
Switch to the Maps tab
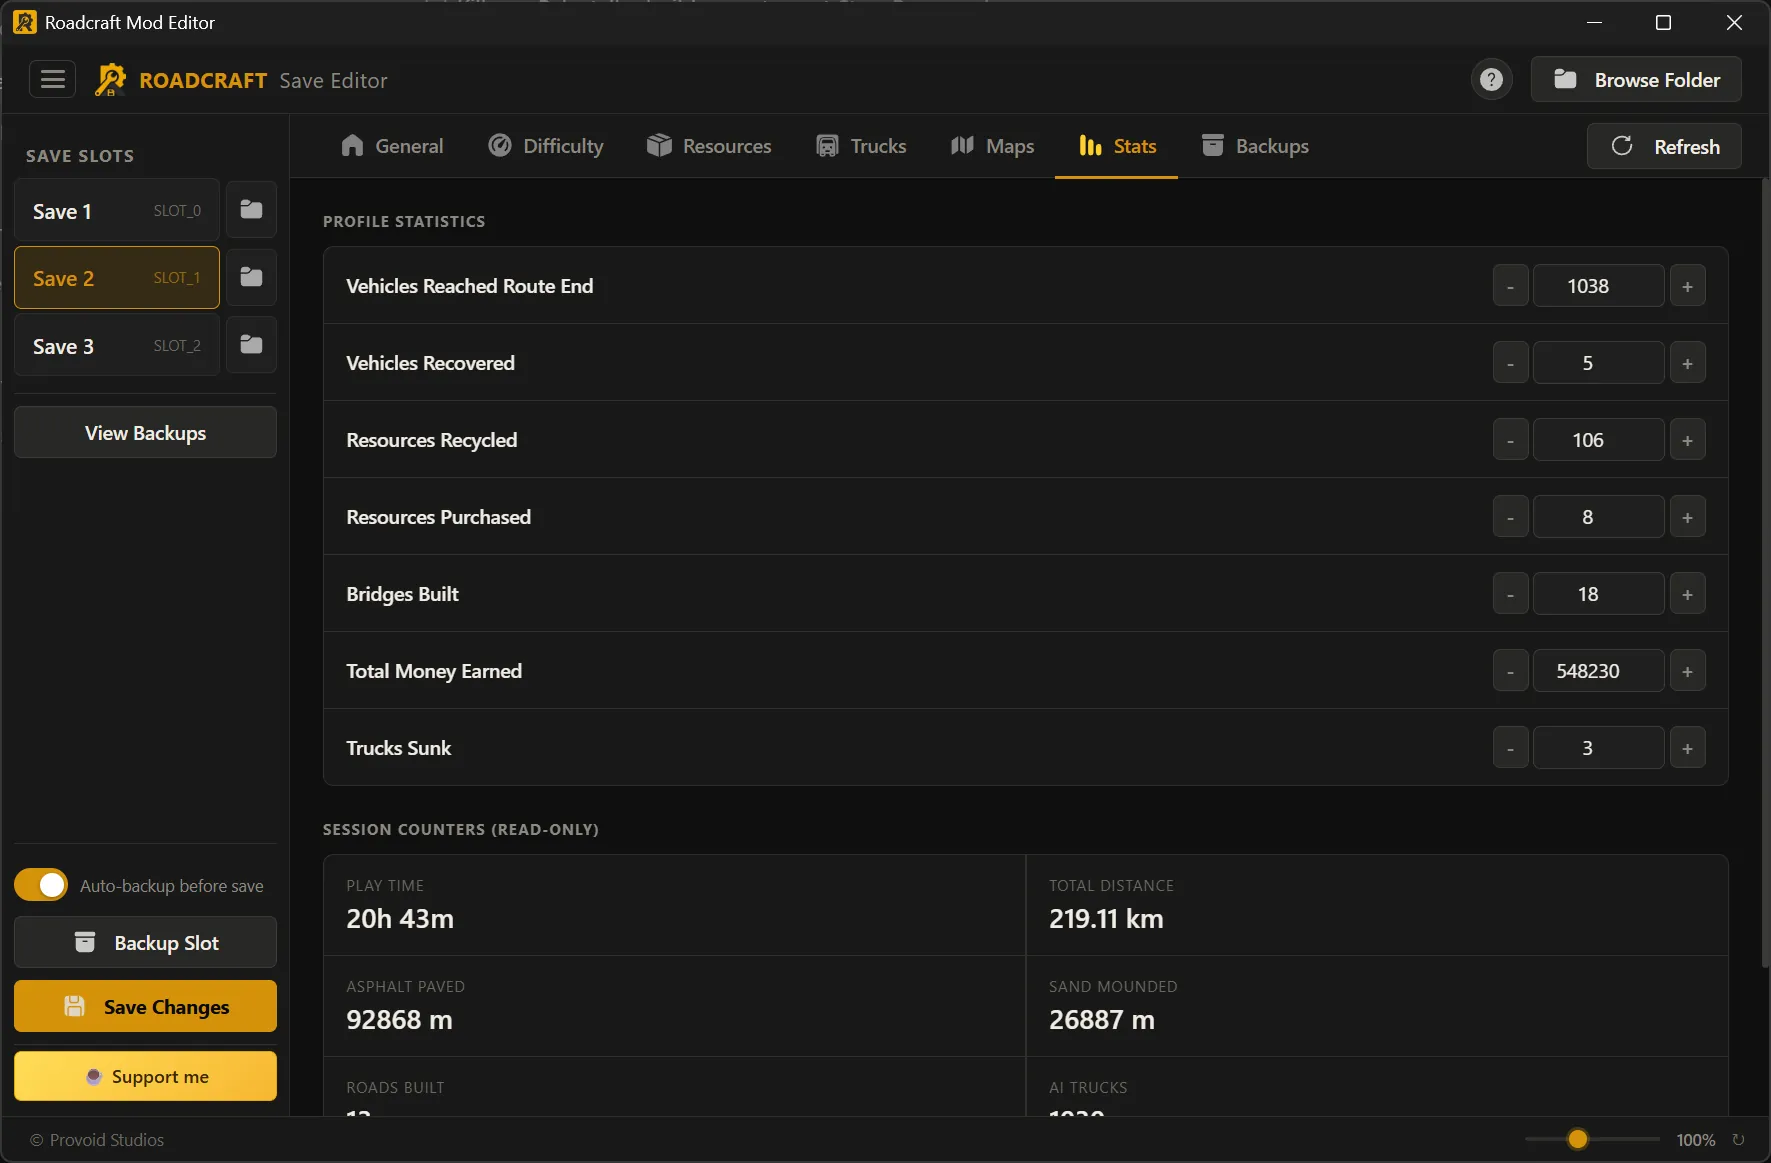tap(992, 146)
